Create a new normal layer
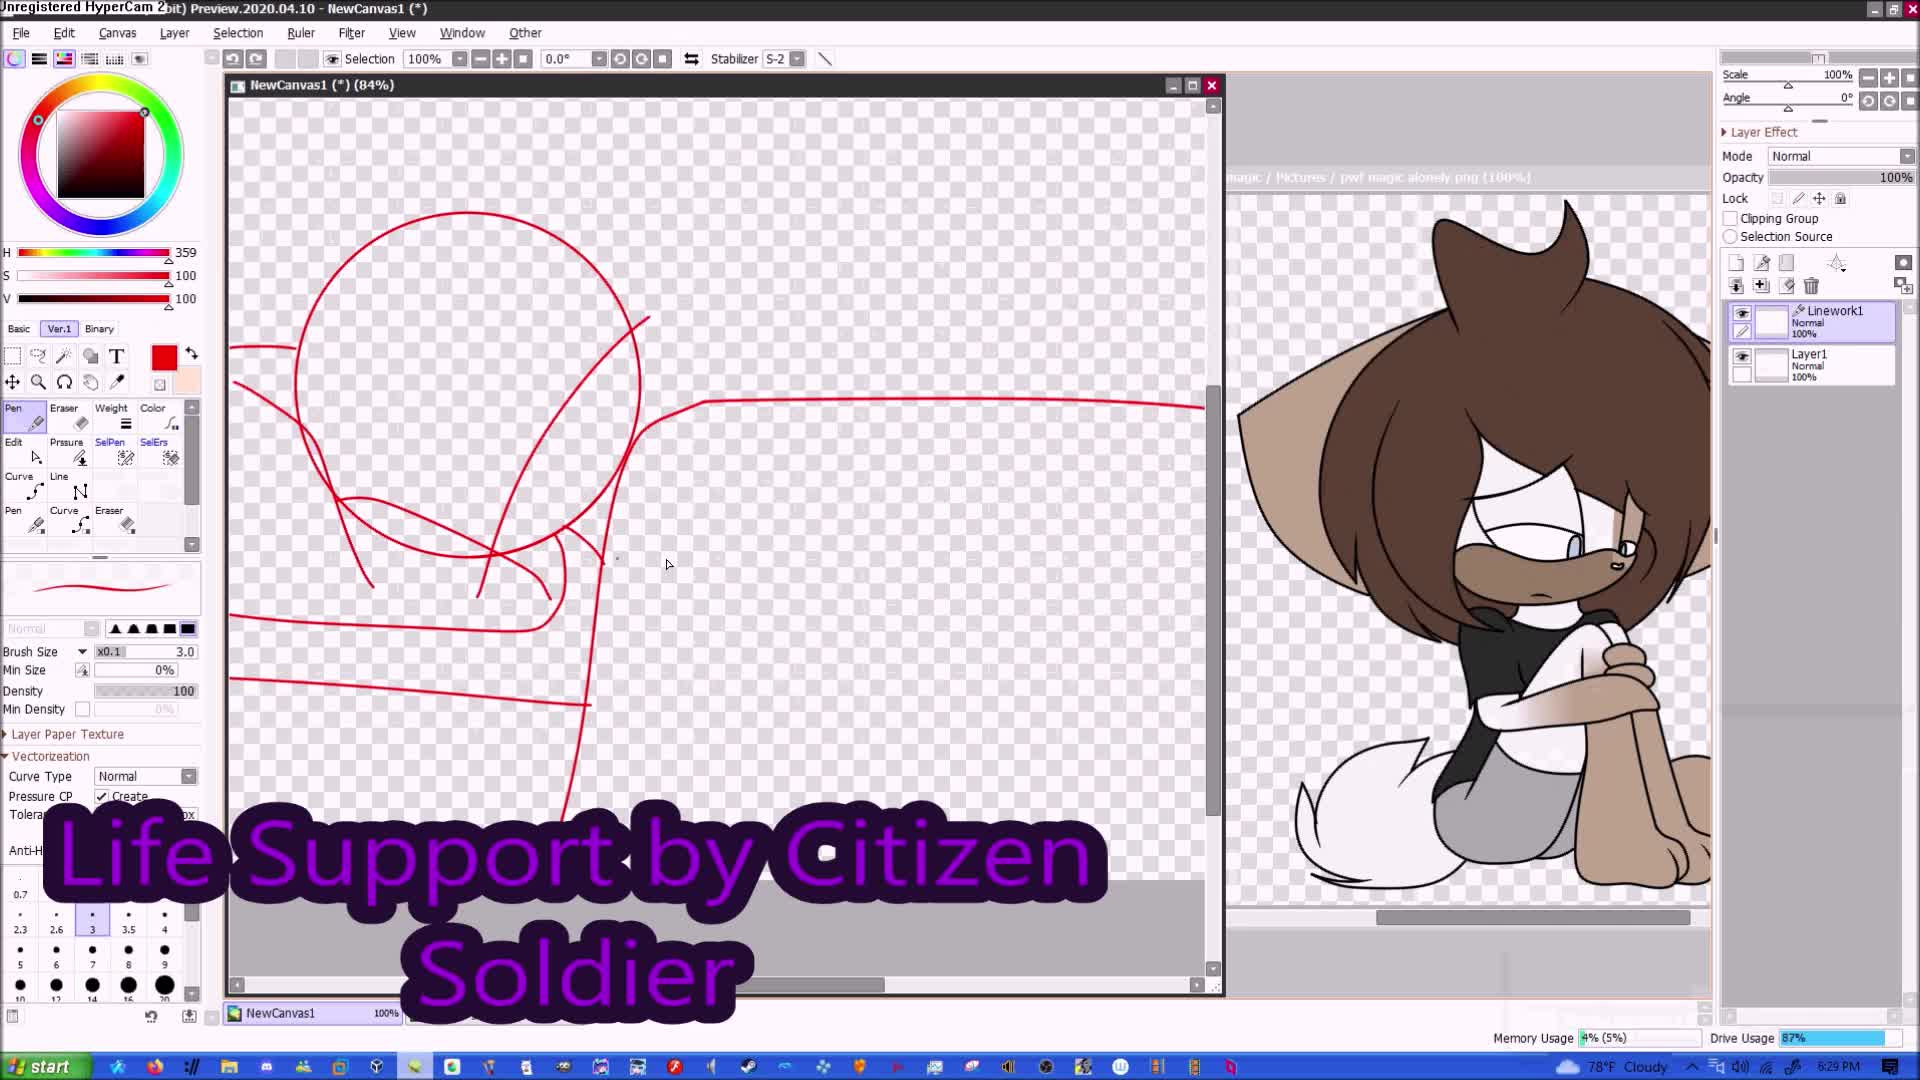Screen dimensions: 1920x1080 (1736, 263)
